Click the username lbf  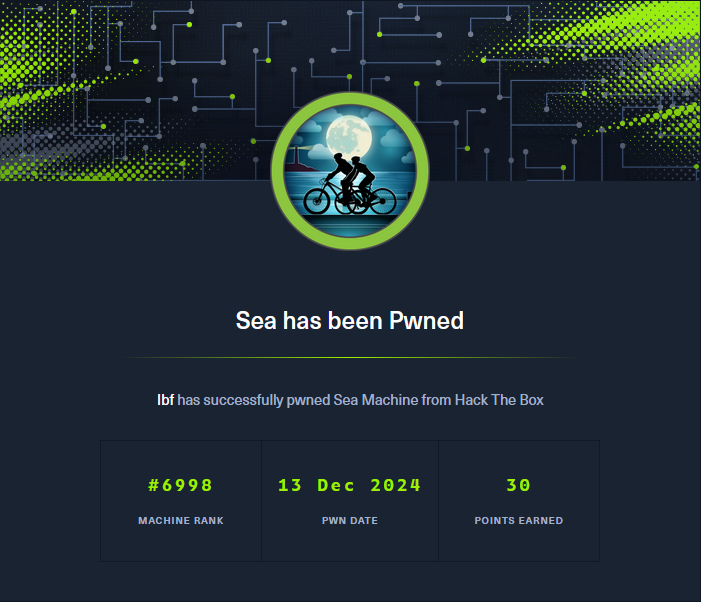165,400
